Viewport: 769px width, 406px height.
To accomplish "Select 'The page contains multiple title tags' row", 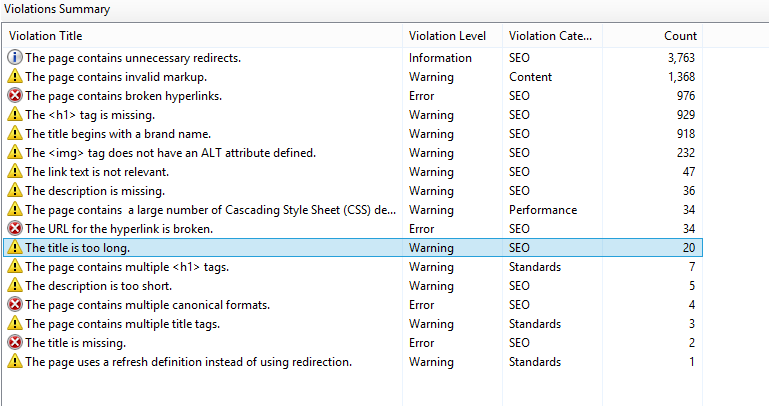I will 353,324.
